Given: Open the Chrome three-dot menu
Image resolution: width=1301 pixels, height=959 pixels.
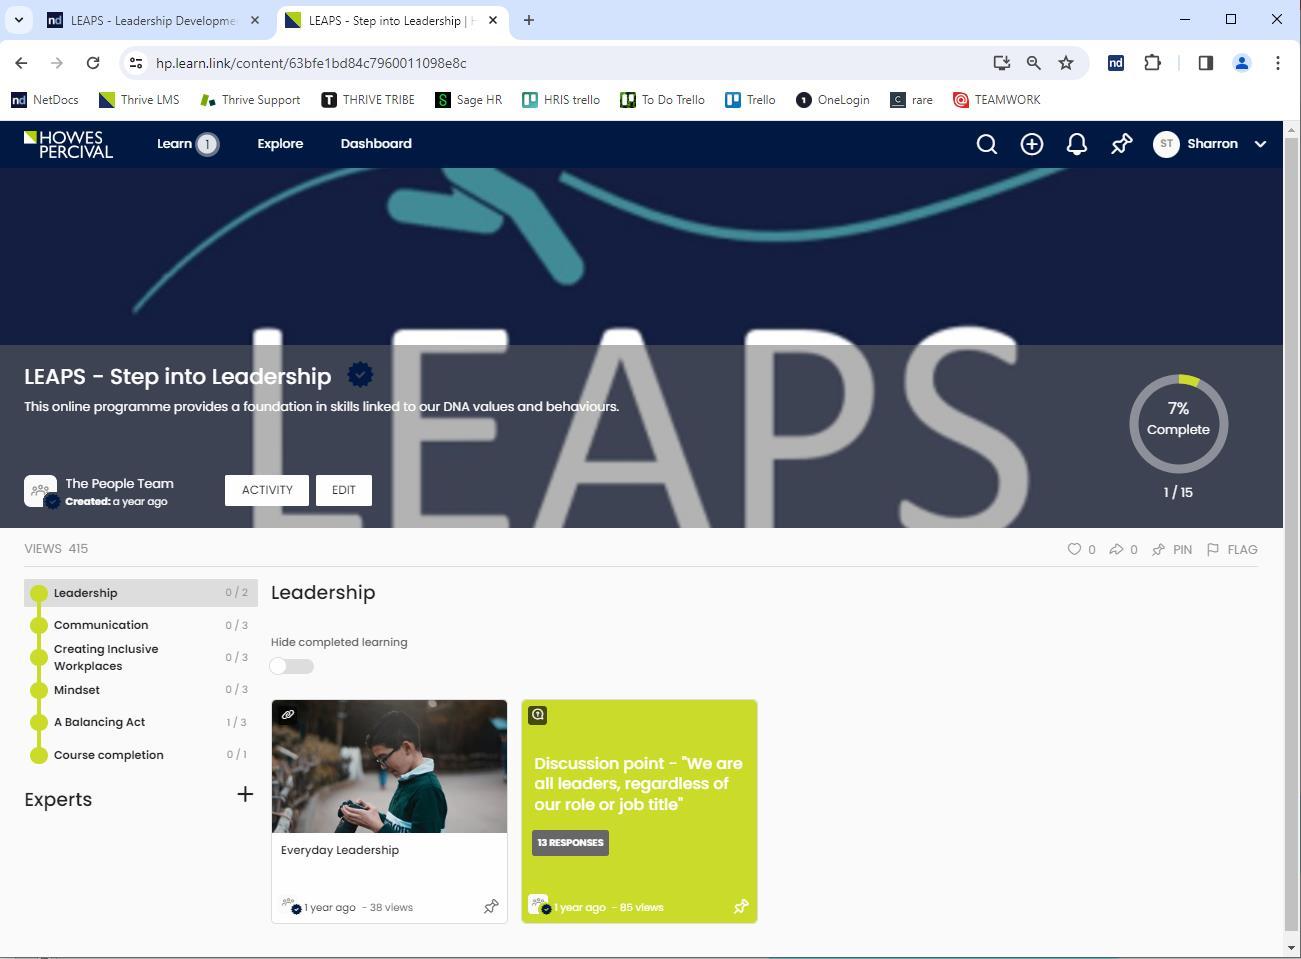Looking at the screenshot, I should click(x=1277, y=63).
